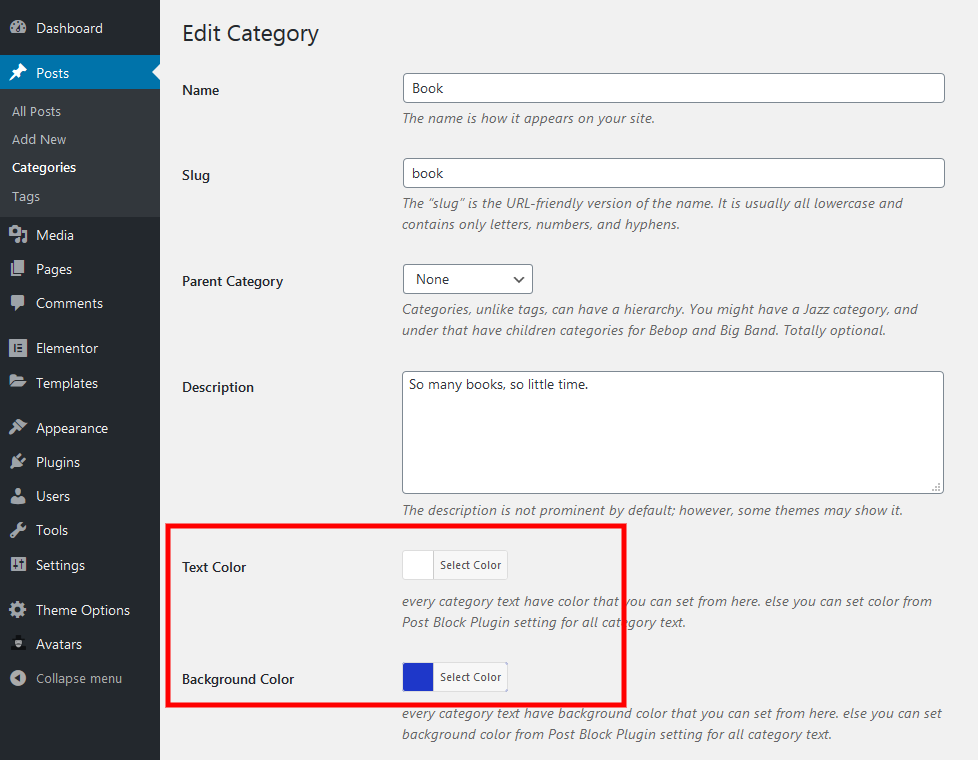The width and height of the screenshot is (978, 760).
Task: Click the Dashboard gauge icon
Action: (x=18, y=28)
